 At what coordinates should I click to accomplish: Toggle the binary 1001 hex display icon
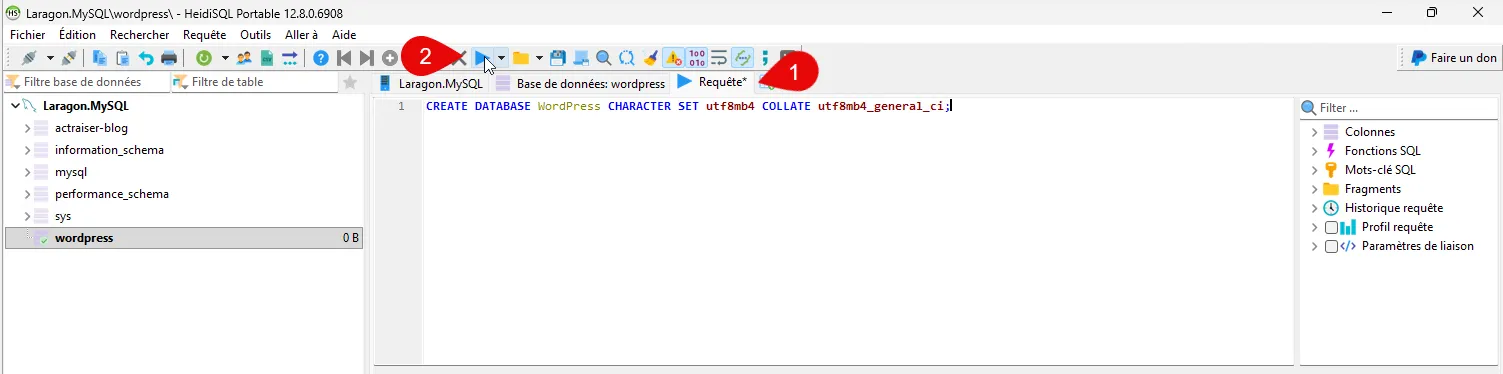pos(697,58)
